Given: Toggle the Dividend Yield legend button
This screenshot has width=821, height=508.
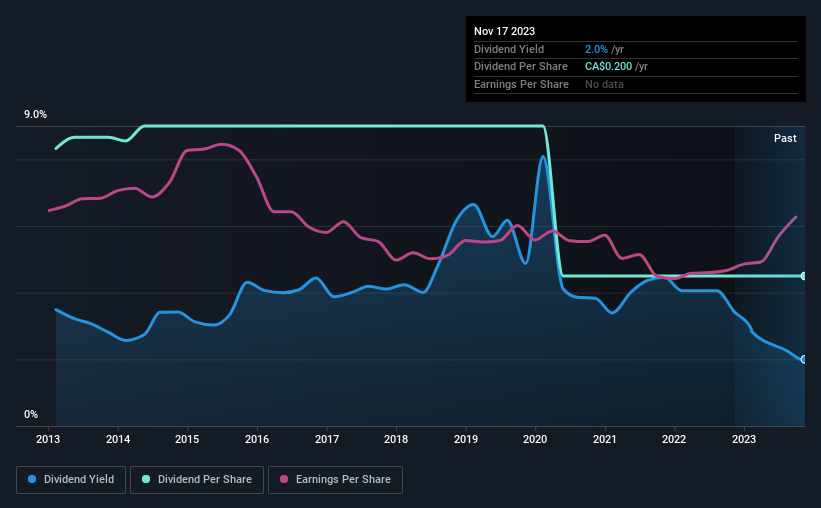Looking at the screenshot, I should [x=71, y=480].
